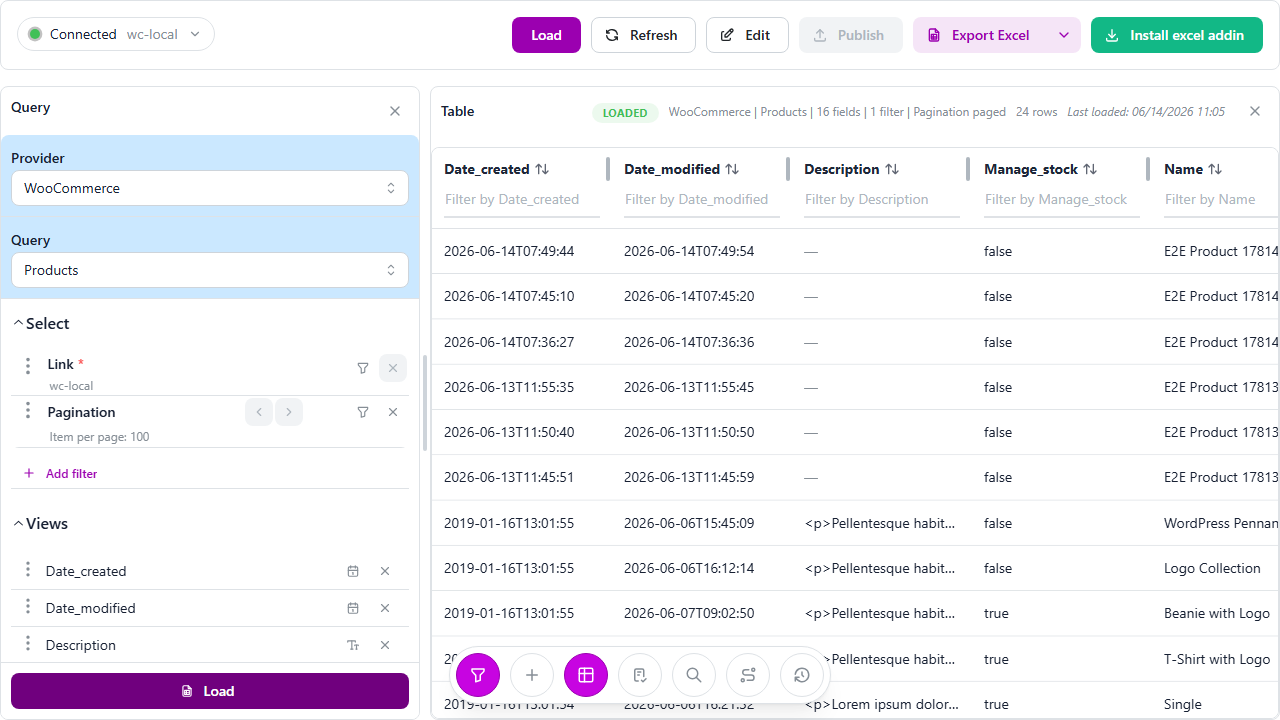Go to previous page in Pagination
The image size is (1280, 720).
[259, 412]
